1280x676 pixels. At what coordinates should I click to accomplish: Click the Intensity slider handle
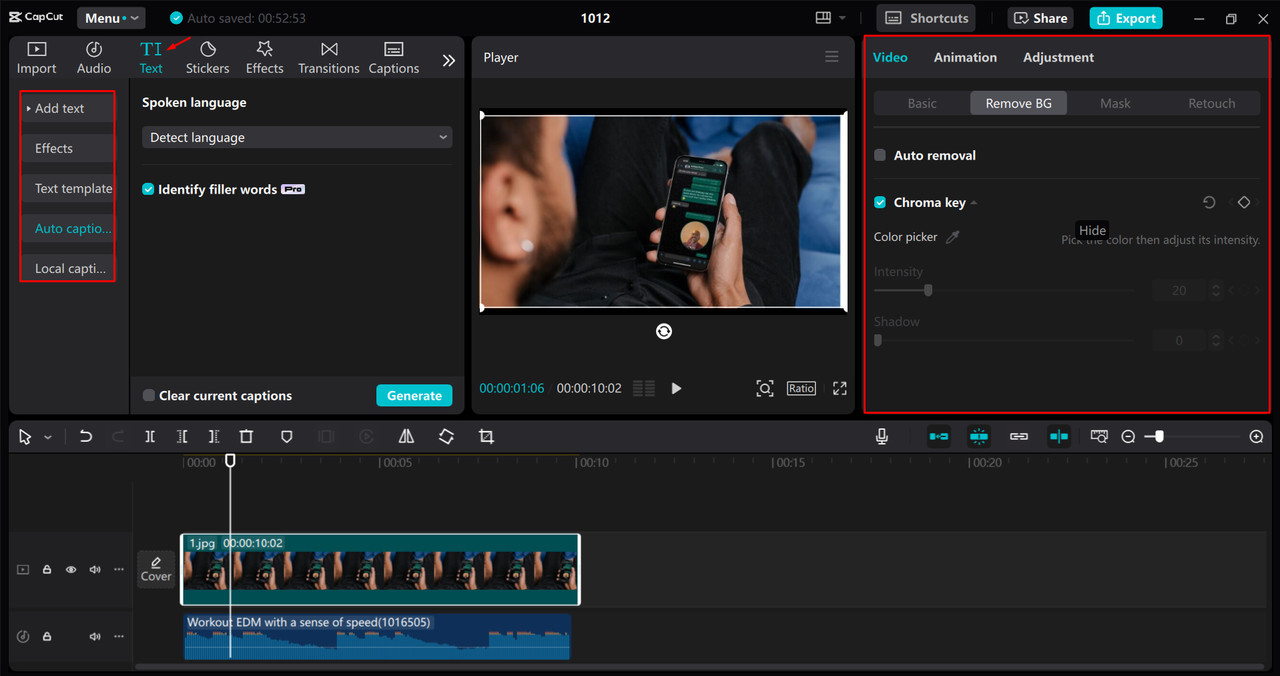[x=928, y=290]
